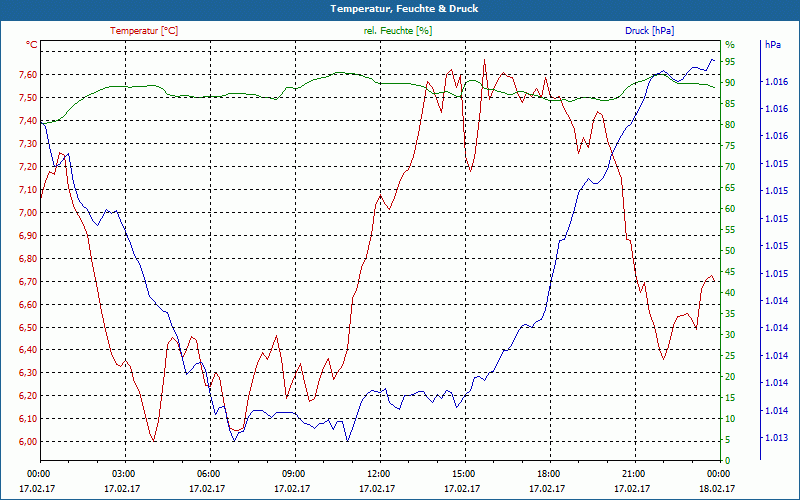This screenshot has height=500, width=800.
Task: Click the '6,20' temperature axis value
Action: point(28,396)
